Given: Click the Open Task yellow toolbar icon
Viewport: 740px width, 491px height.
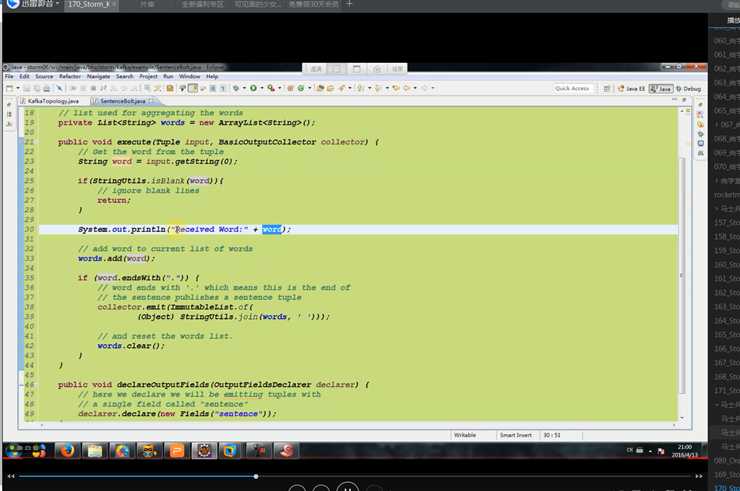Looking at the screenshot, I should (330, 88).
